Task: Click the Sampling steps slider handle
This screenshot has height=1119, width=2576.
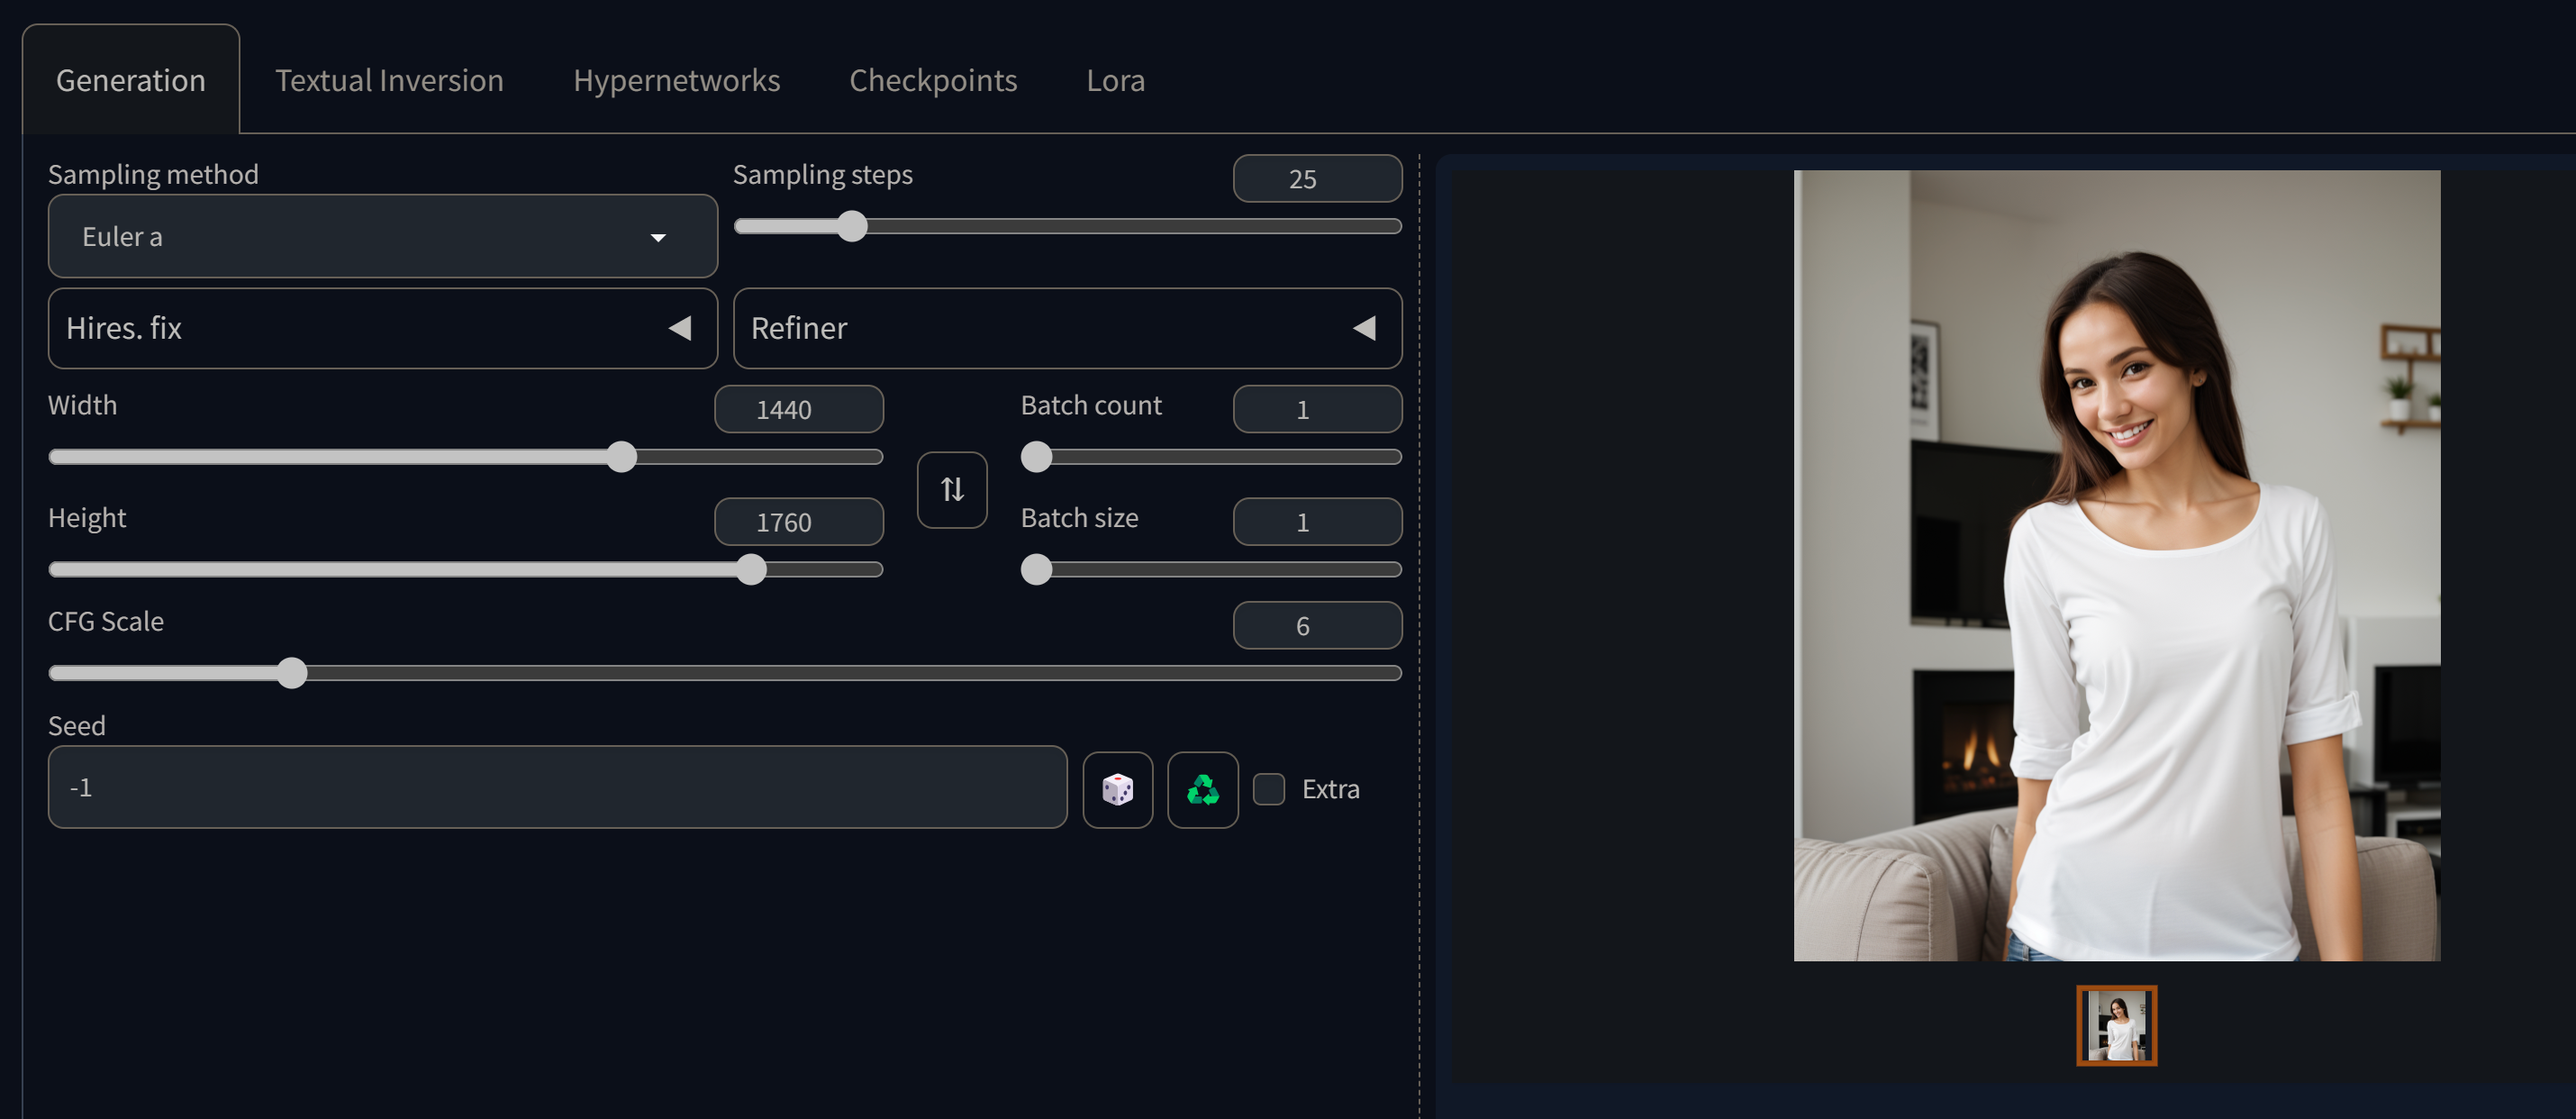Action: [851, 226]
